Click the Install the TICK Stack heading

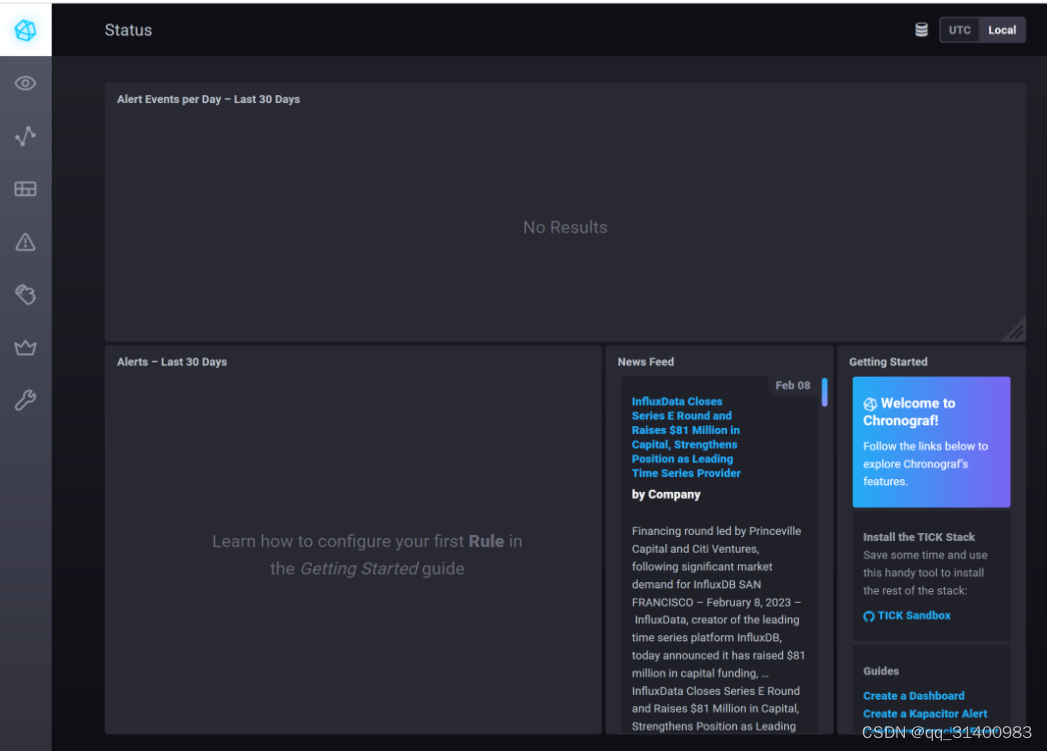pos(918,537)
